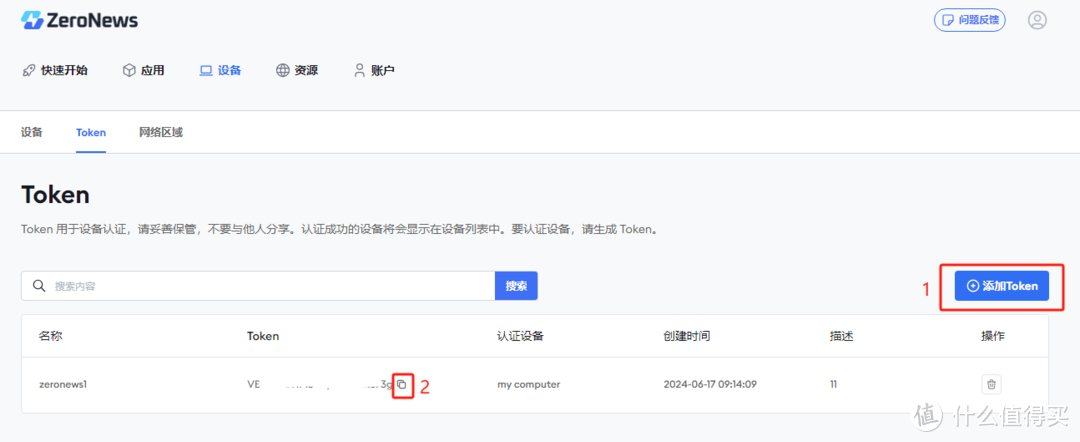
Task: Click the 添加Token button
Action: pos(1001,286)
